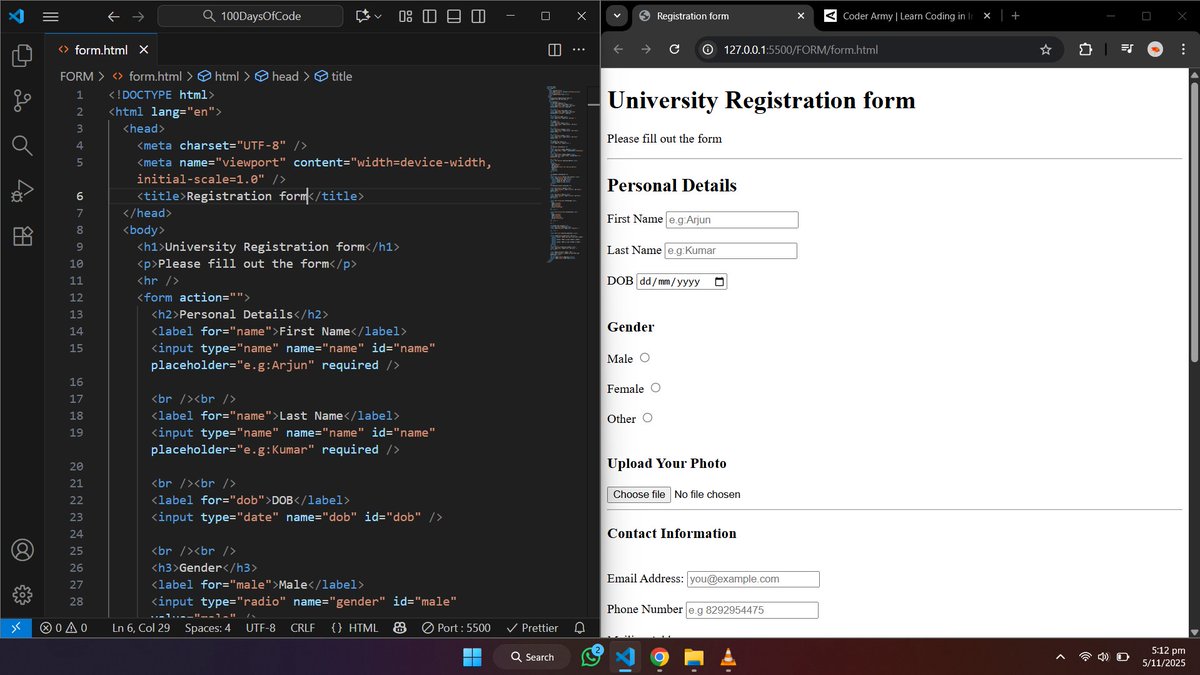Click the Choose file button
The height and width of the screenshot is (675, 1200).
click(x=639, y=494)
